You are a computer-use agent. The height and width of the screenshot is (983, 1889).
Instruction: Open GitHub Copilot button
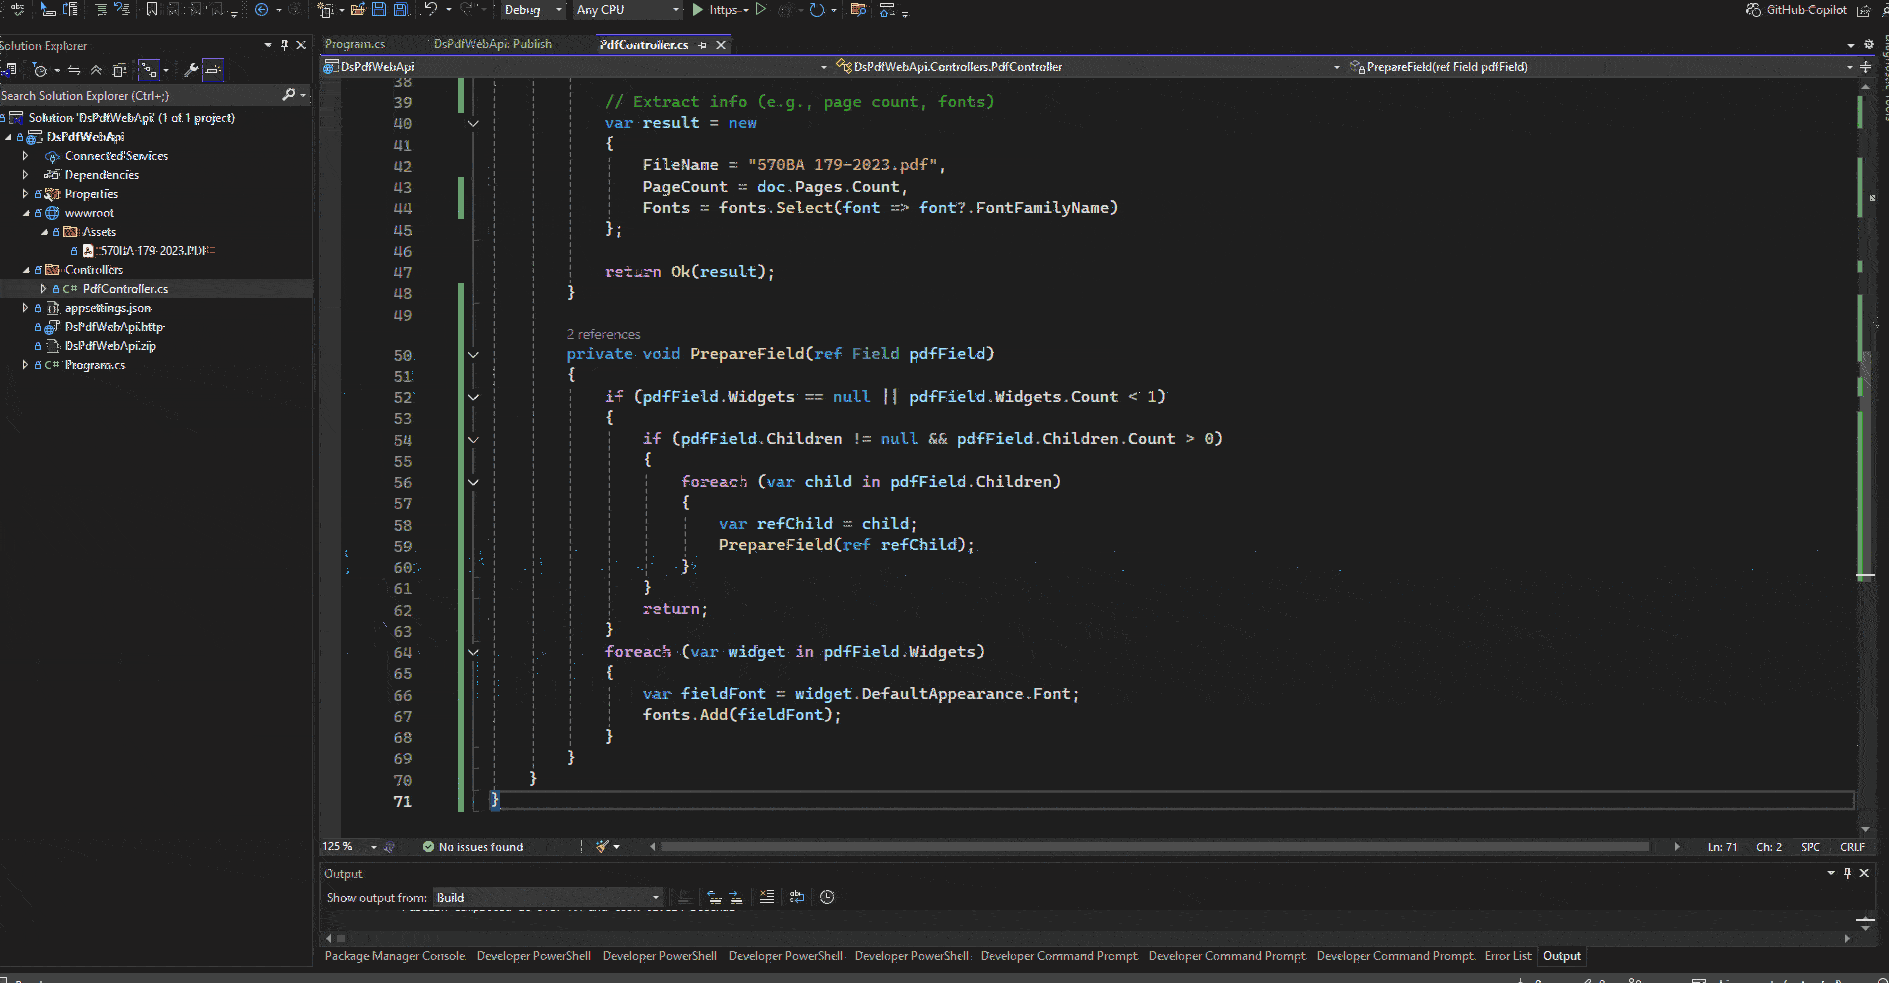[x=1797, y=10]
